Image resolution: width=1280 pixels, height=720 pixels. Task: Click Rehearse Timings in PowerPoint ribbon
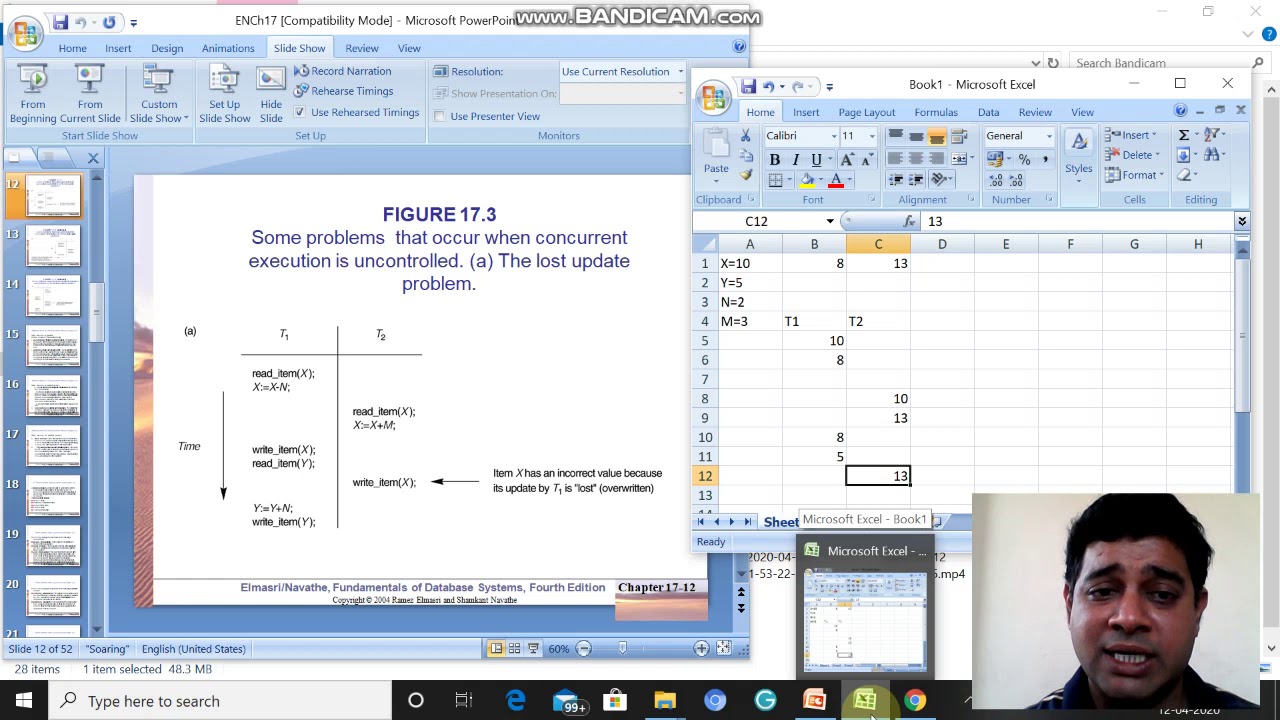(x=343, y=91)
